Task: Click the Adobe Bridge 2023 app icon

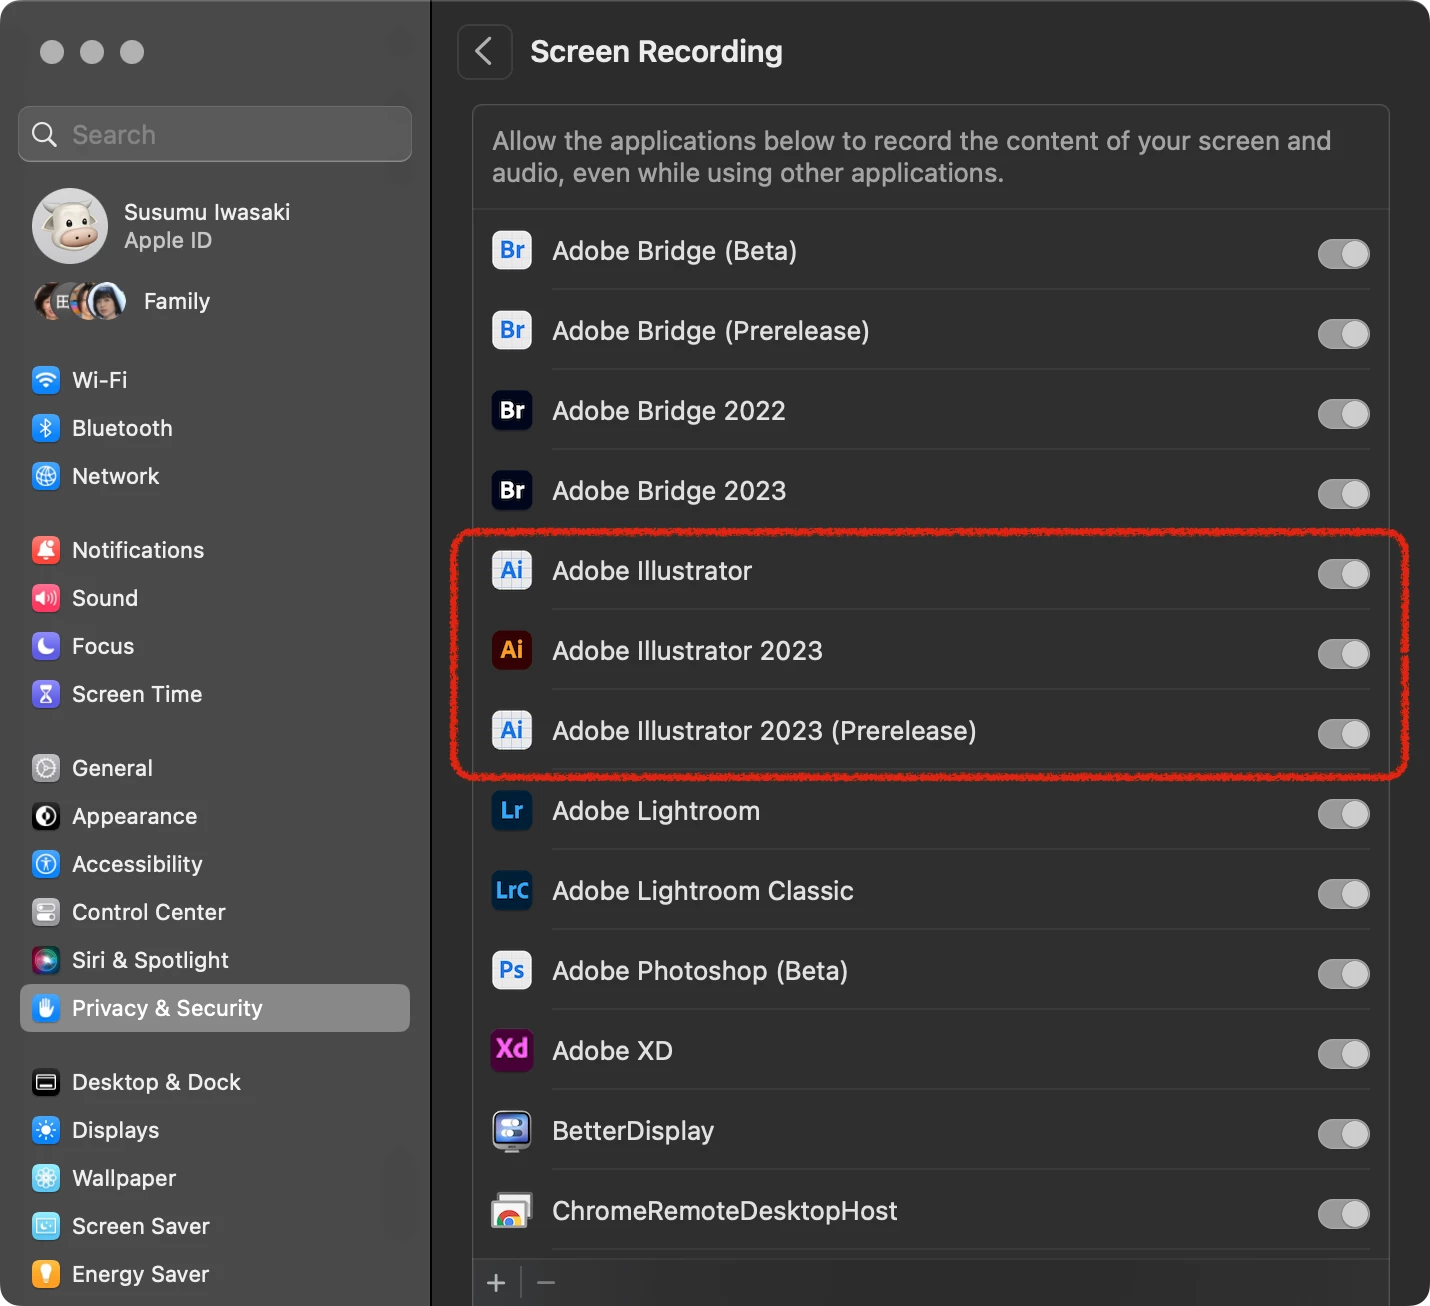Action: pyautogui.click(x=512, y=490)
